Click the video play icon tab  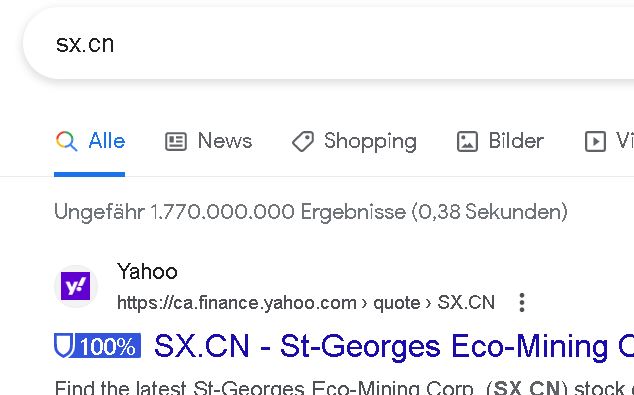595,142
